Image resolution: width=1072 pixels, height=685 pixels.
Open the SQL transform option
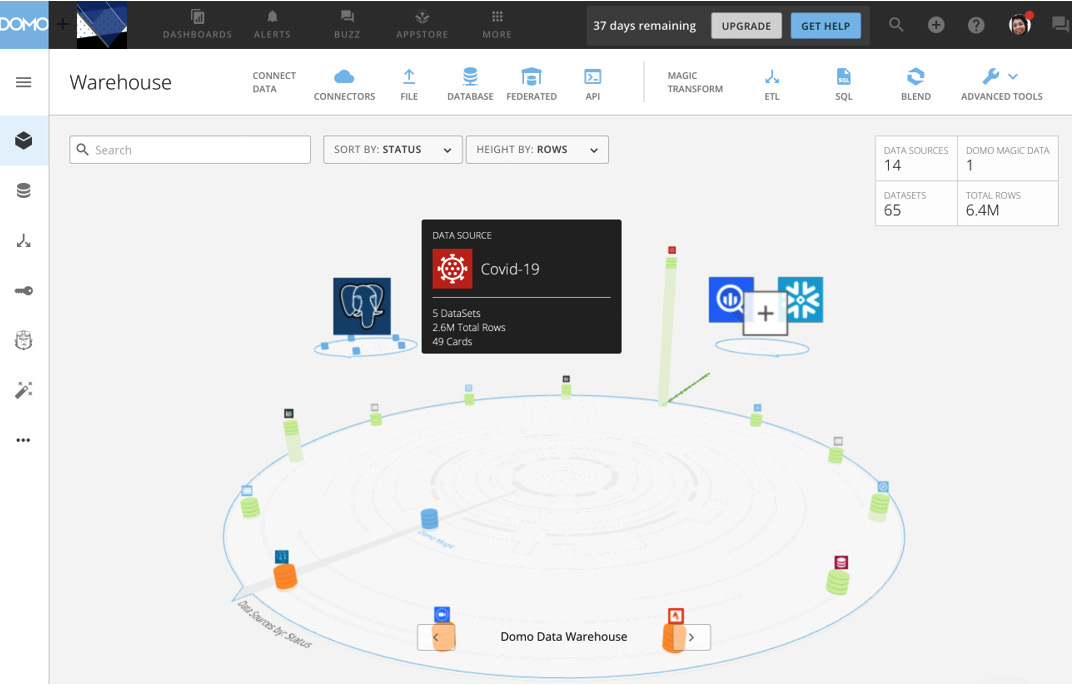[x=844, y=85]
